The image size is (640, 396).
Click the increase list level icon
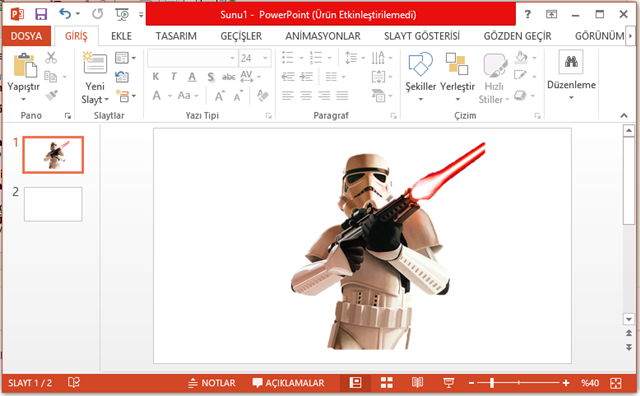tap(306, 76)
